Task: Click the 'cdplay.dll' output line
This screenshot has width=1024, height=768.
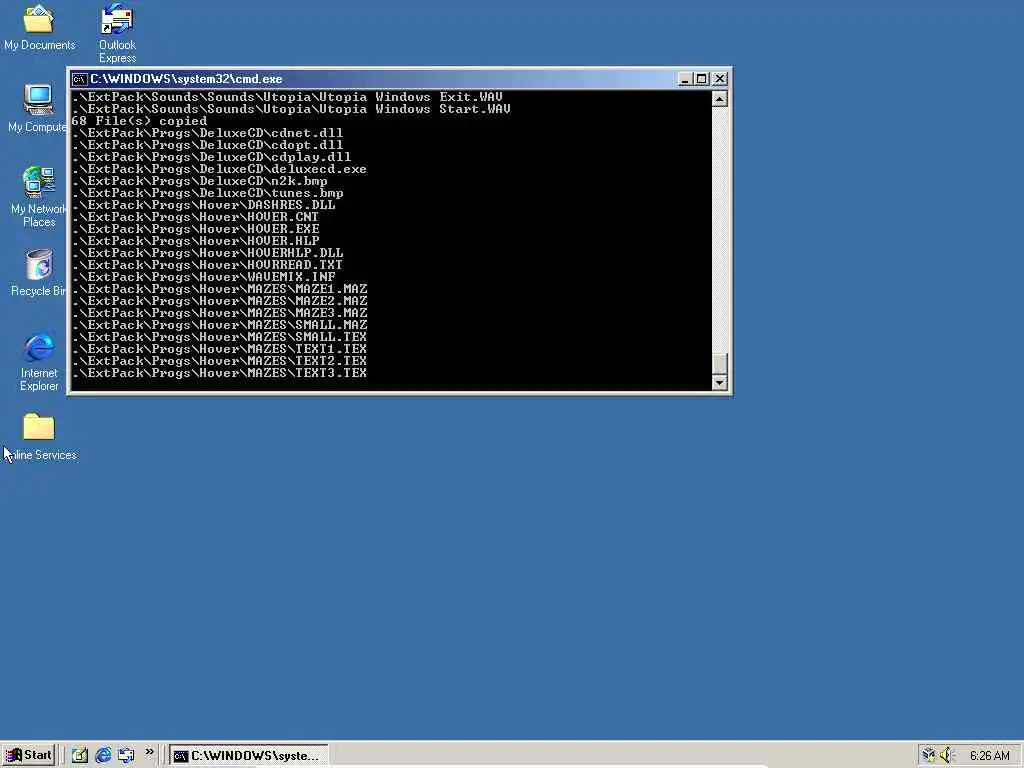Action: click(x=211, y=157)
